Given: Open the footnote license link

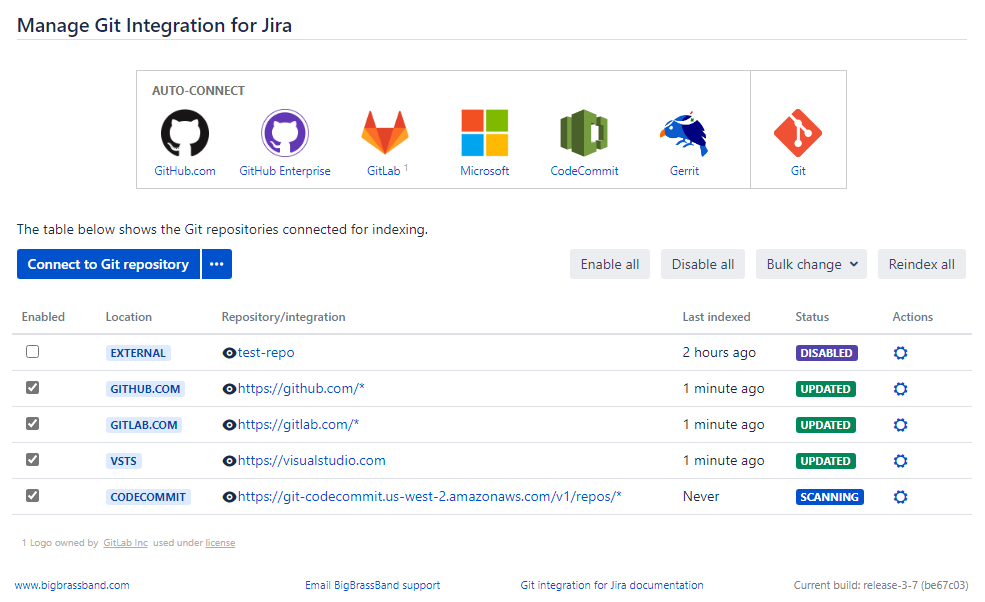Looking at the screenshot, I should (x=220, y=543).
